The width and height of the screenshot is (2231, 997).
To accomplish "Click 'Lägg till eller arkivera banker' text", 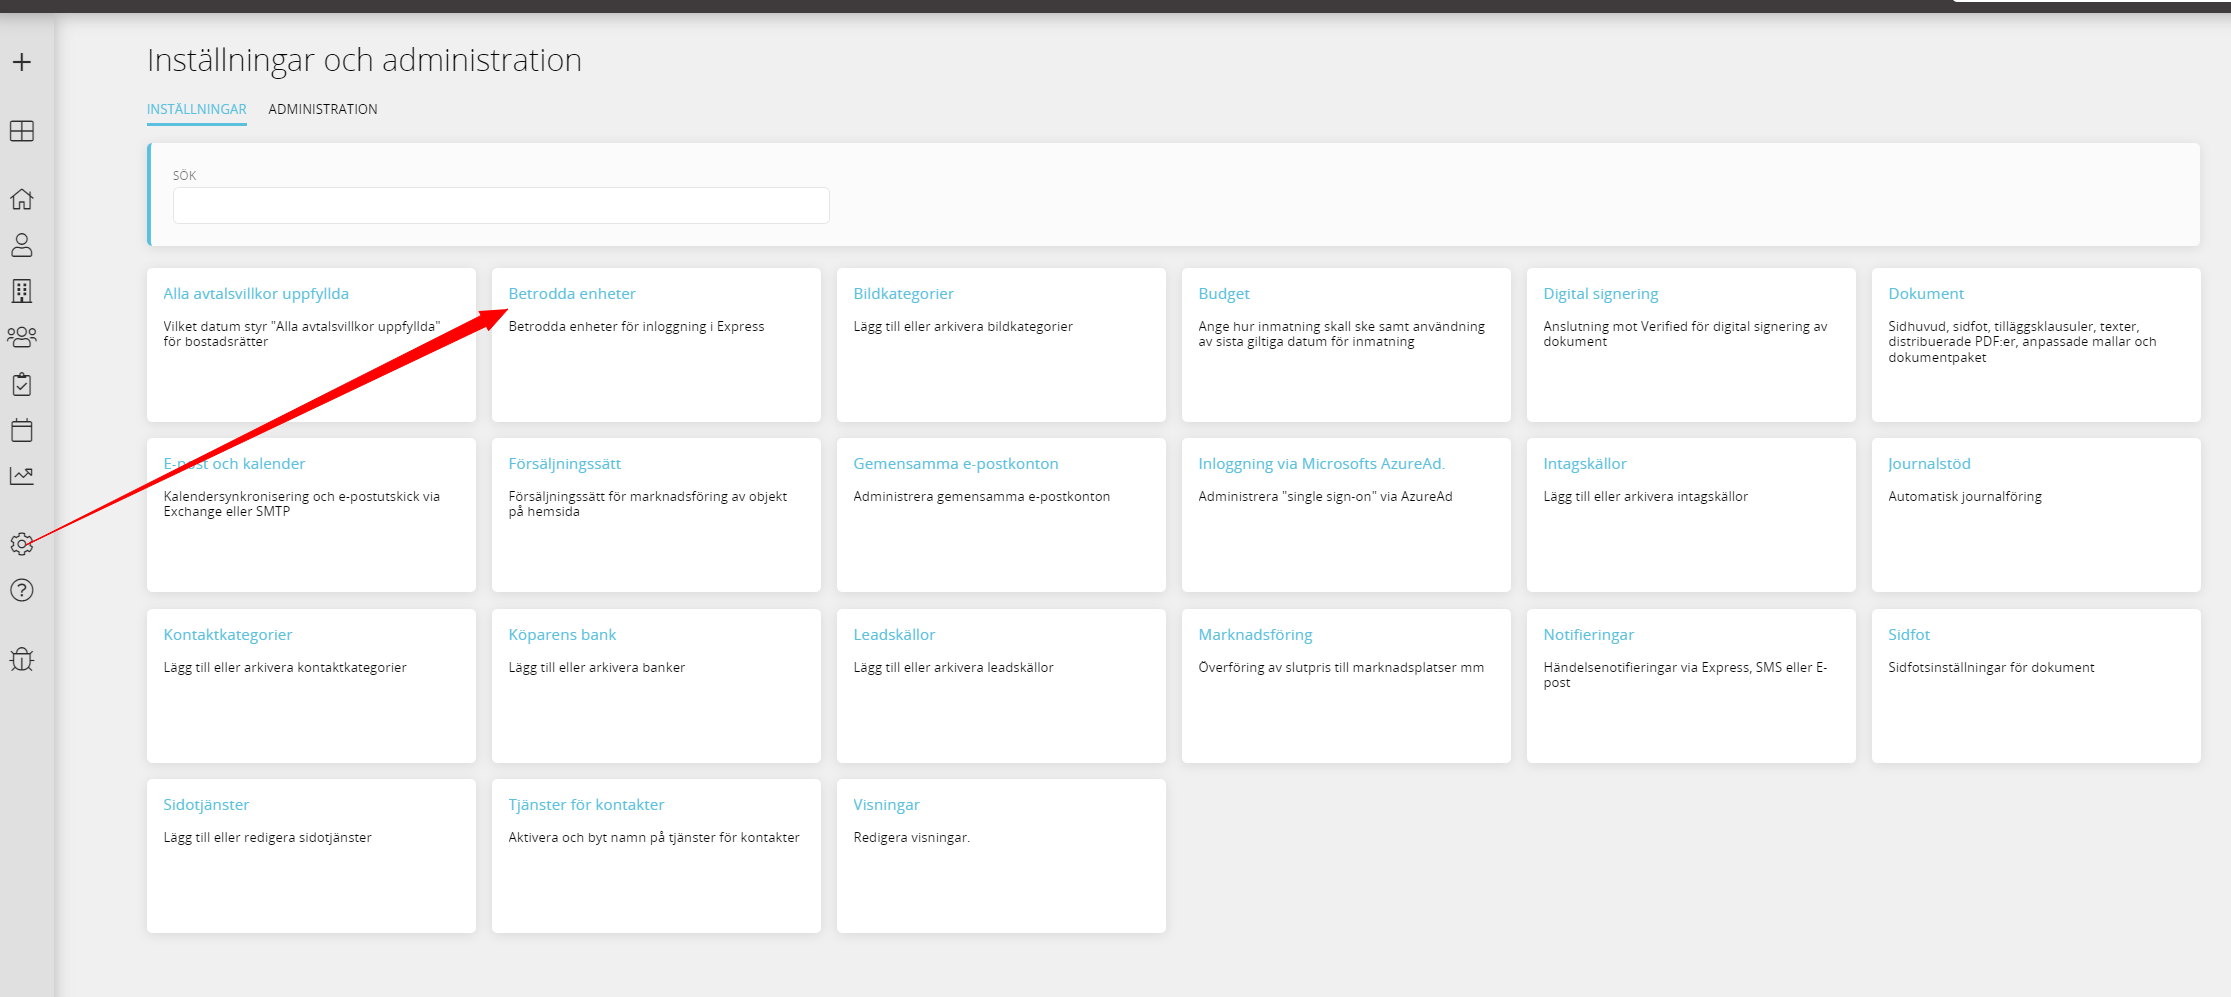I will click(597, 668).
